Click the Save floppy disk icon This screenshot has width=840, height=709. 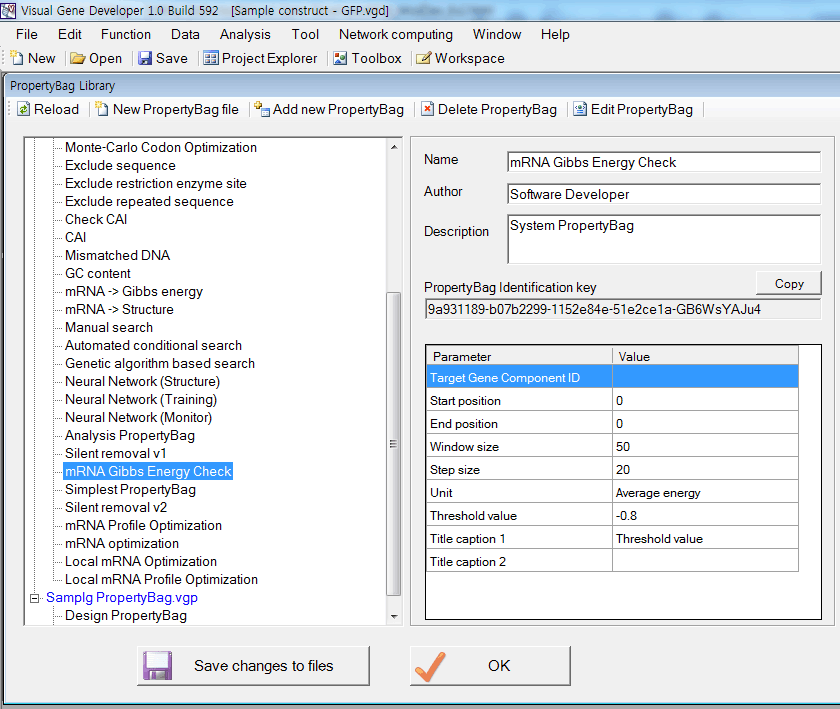[x=145, y=58]
